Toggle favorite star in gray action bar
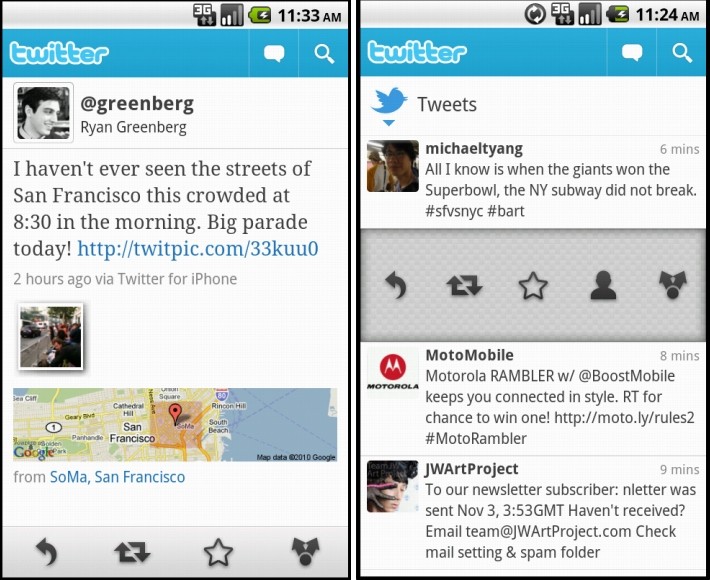 (533, 286)
